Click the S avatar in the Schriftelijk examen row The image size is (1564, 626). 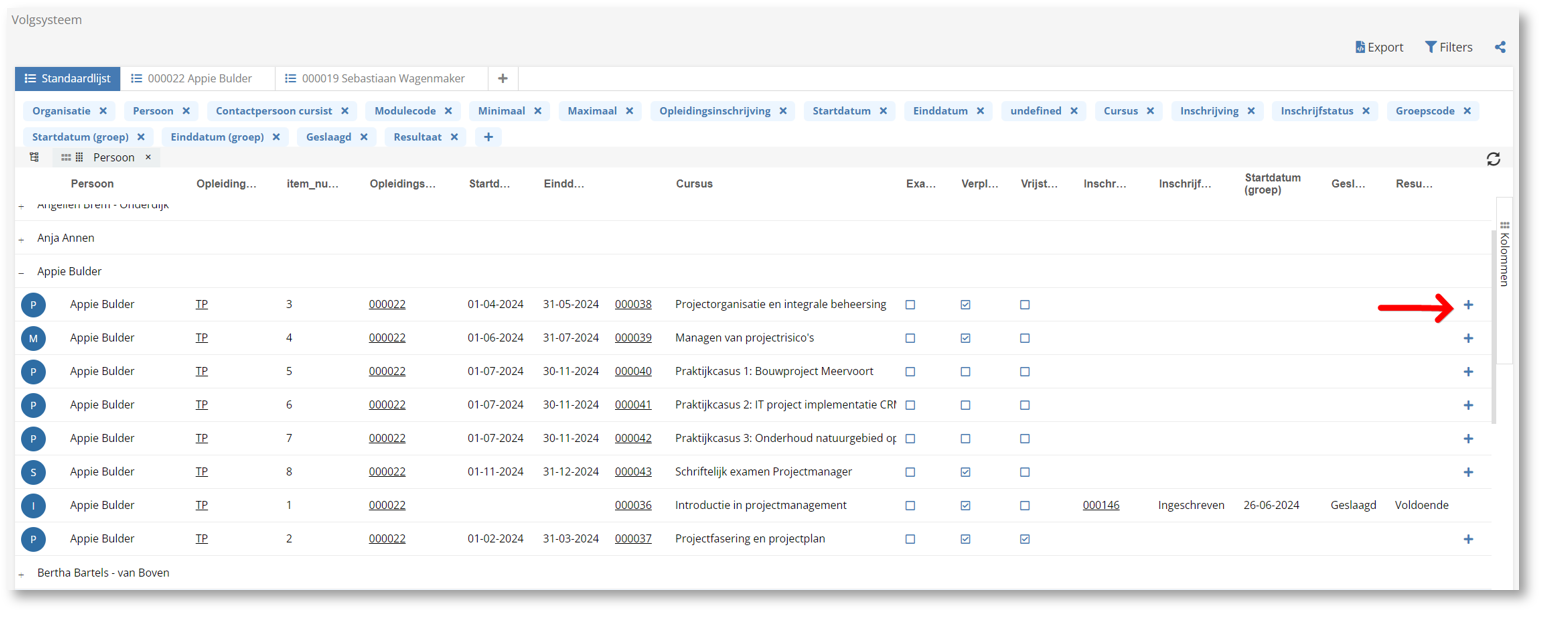coord(33,472)
